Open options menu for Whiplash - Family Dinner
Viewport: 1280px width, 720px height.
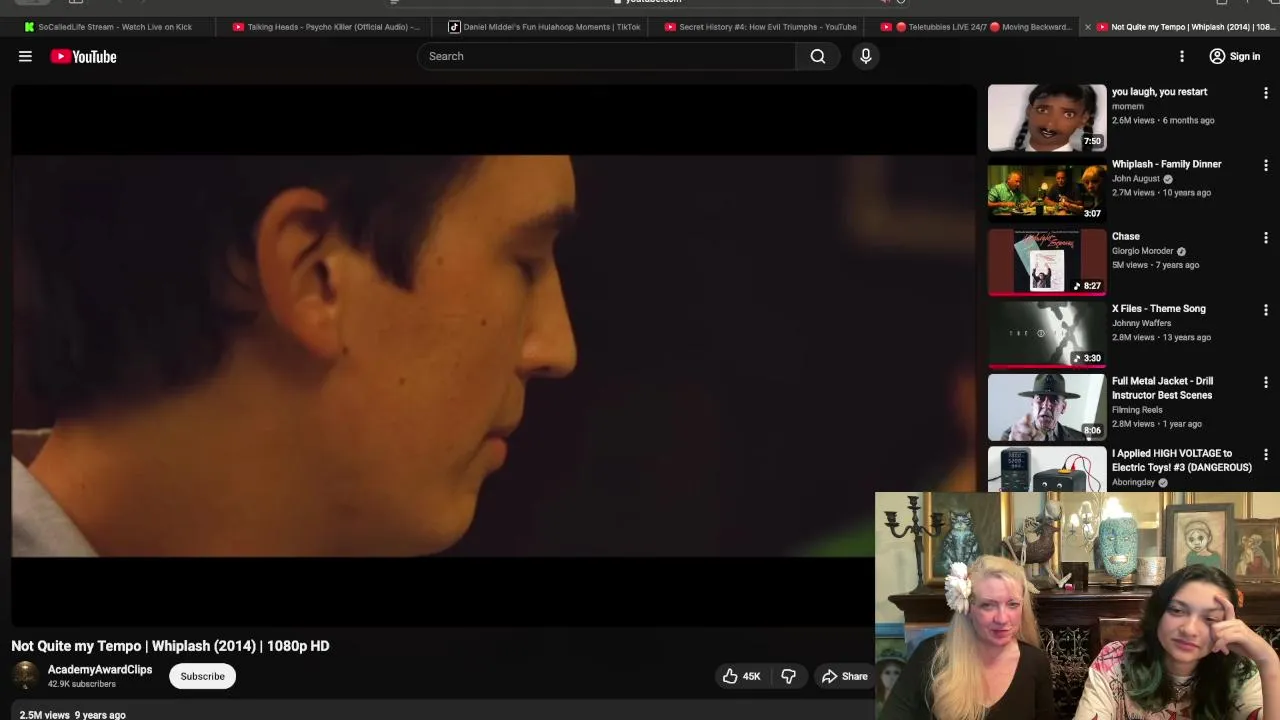click(x=1266, y=165)
